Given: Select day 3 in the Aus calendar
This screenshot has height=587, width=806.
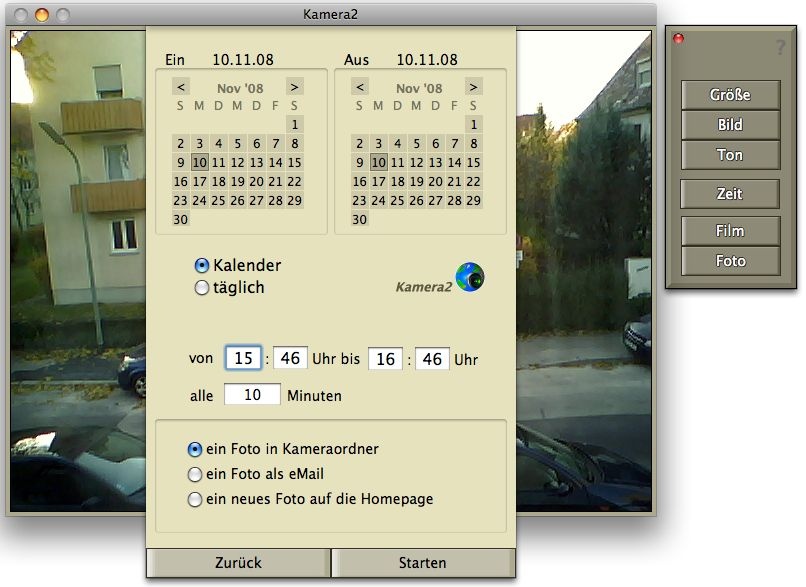Looking at the screenshot, I should click(x=378, y=143).
